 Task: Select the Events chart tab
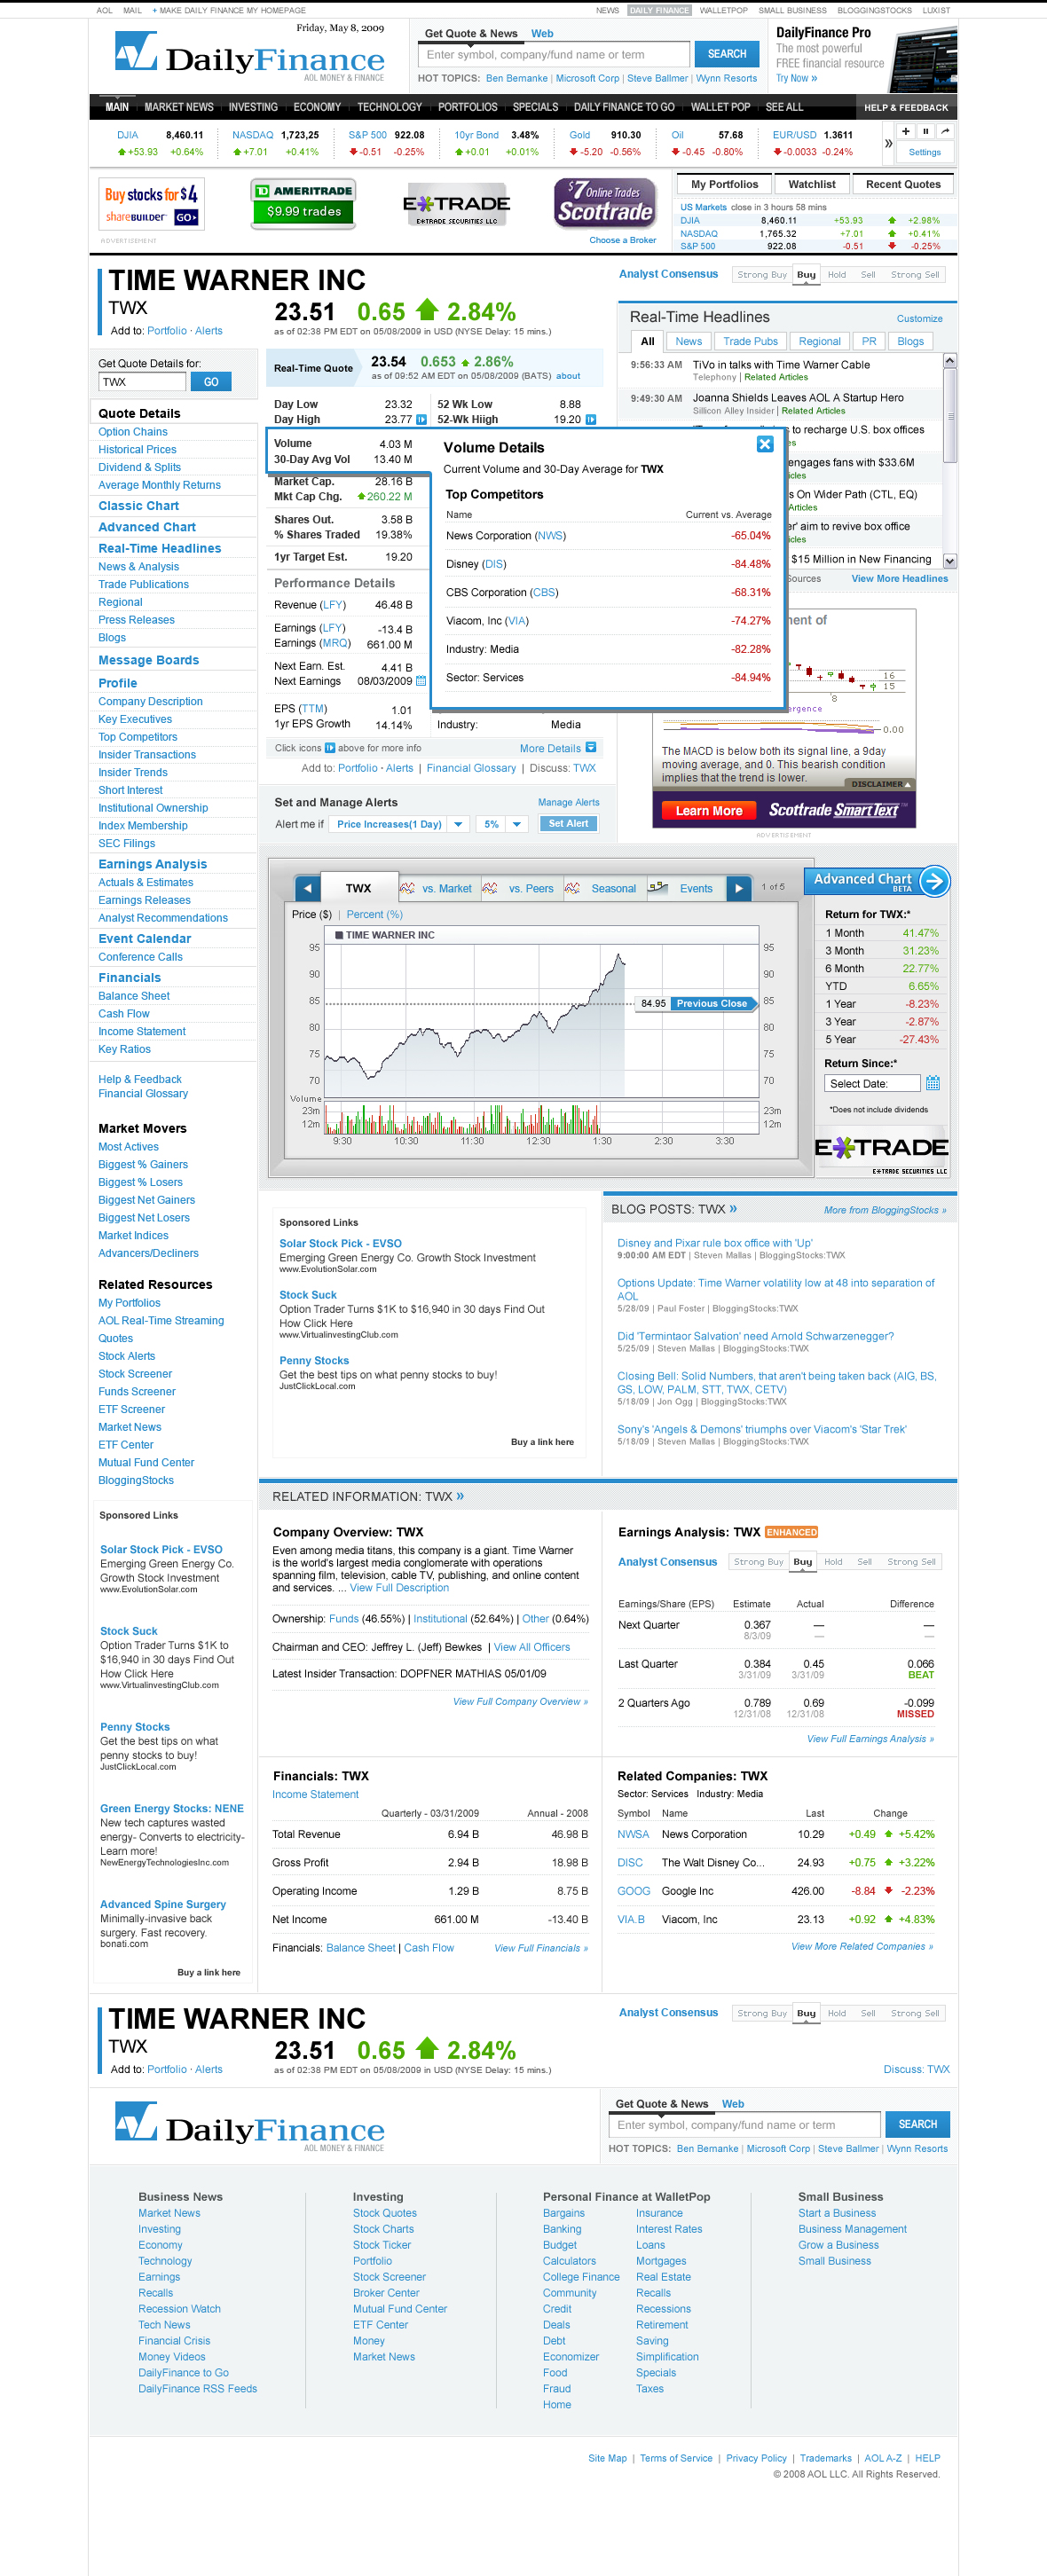click(686, 888)
